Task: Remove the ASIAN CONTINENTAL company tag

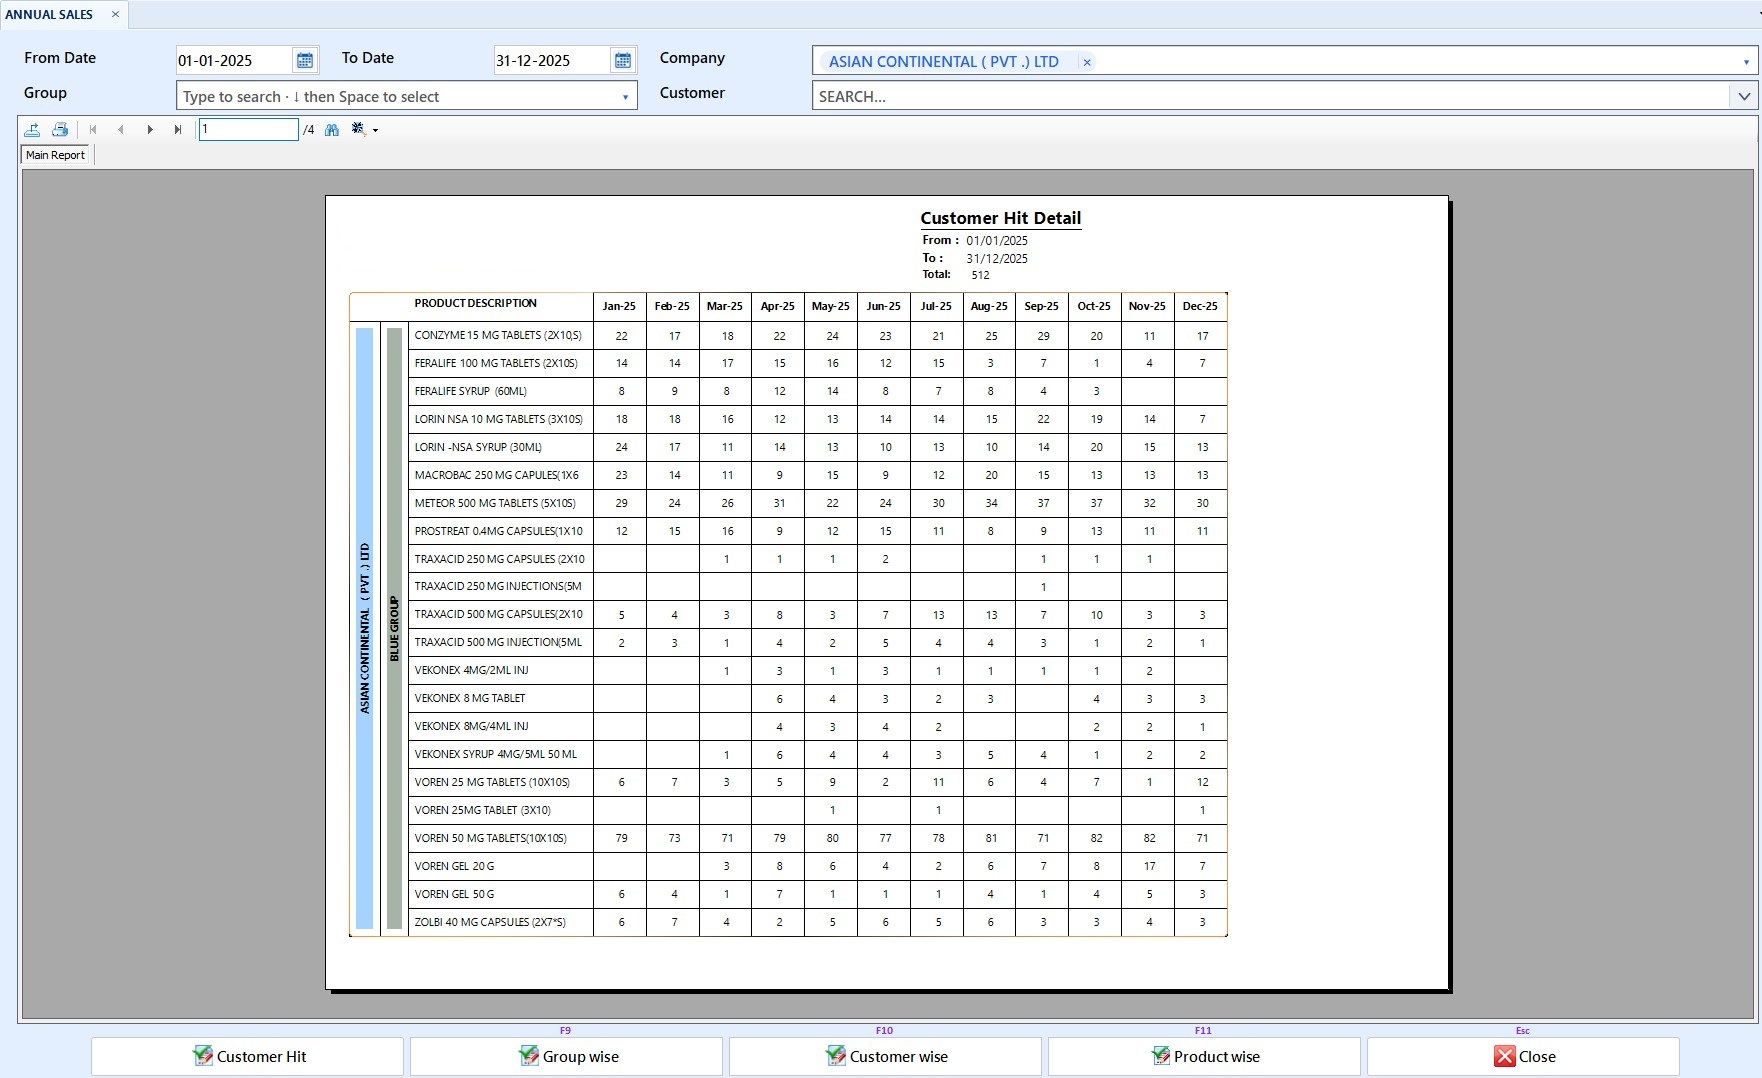Action: (x=1087, y=62)
